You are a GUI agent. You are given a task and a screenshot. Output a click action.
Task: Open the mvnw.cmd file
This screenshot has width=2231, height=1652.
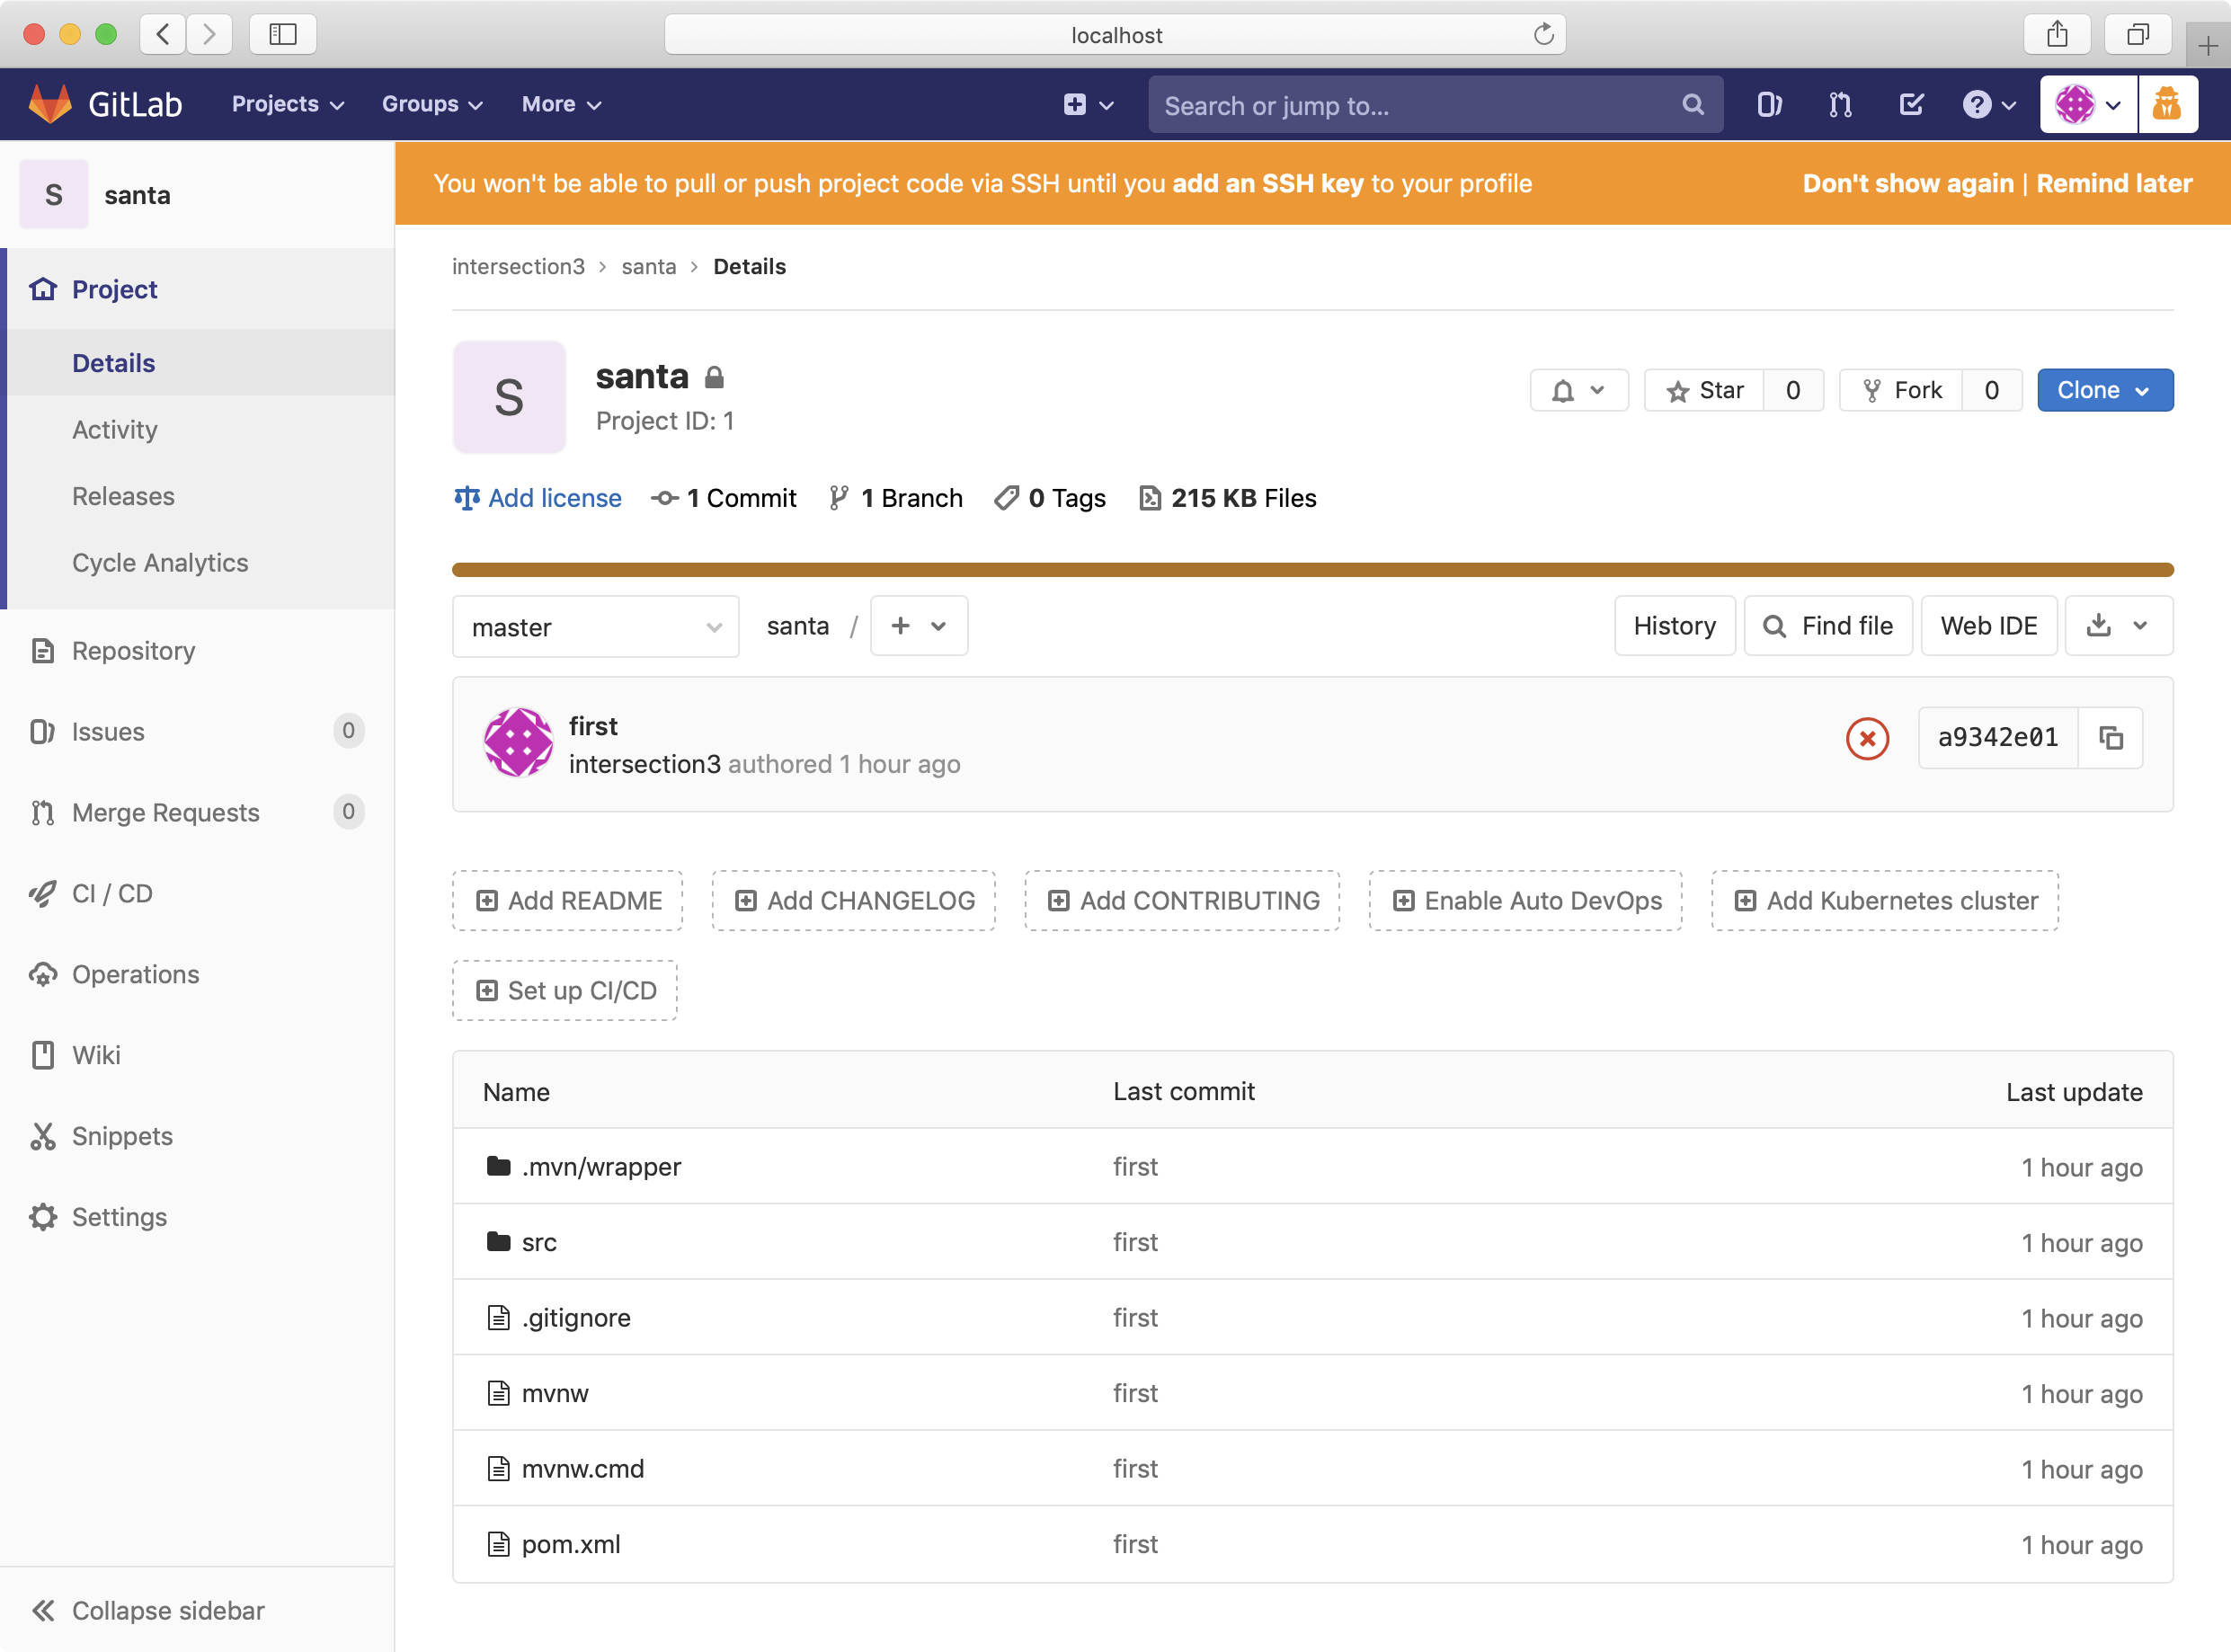pyautogui.click(x=583, y=1469)
